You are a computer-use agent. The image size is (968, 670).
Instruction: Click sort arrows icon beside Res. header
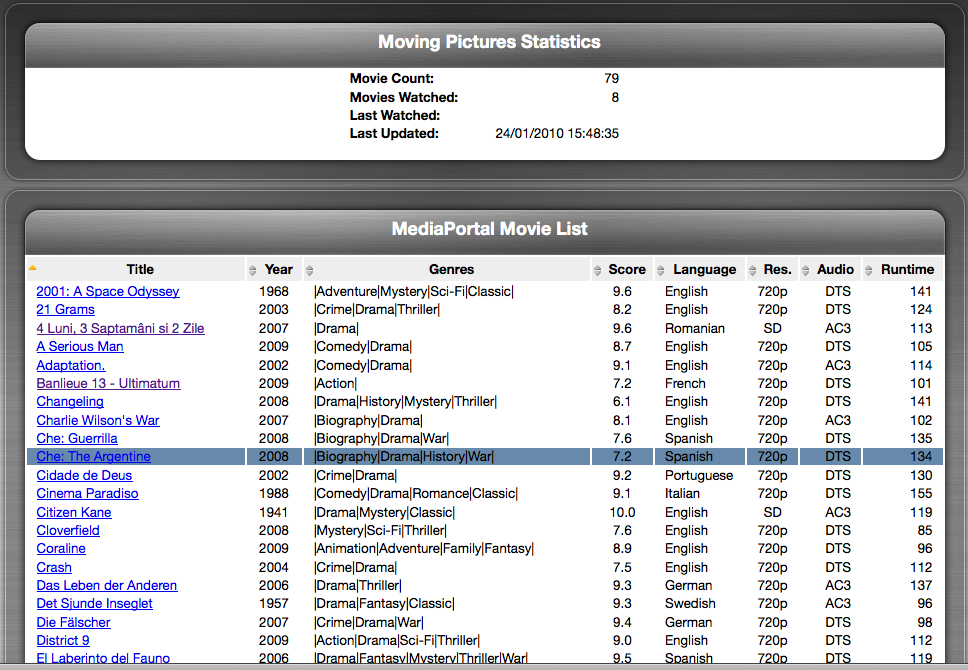pyautogui.click(x=752, y=270)
